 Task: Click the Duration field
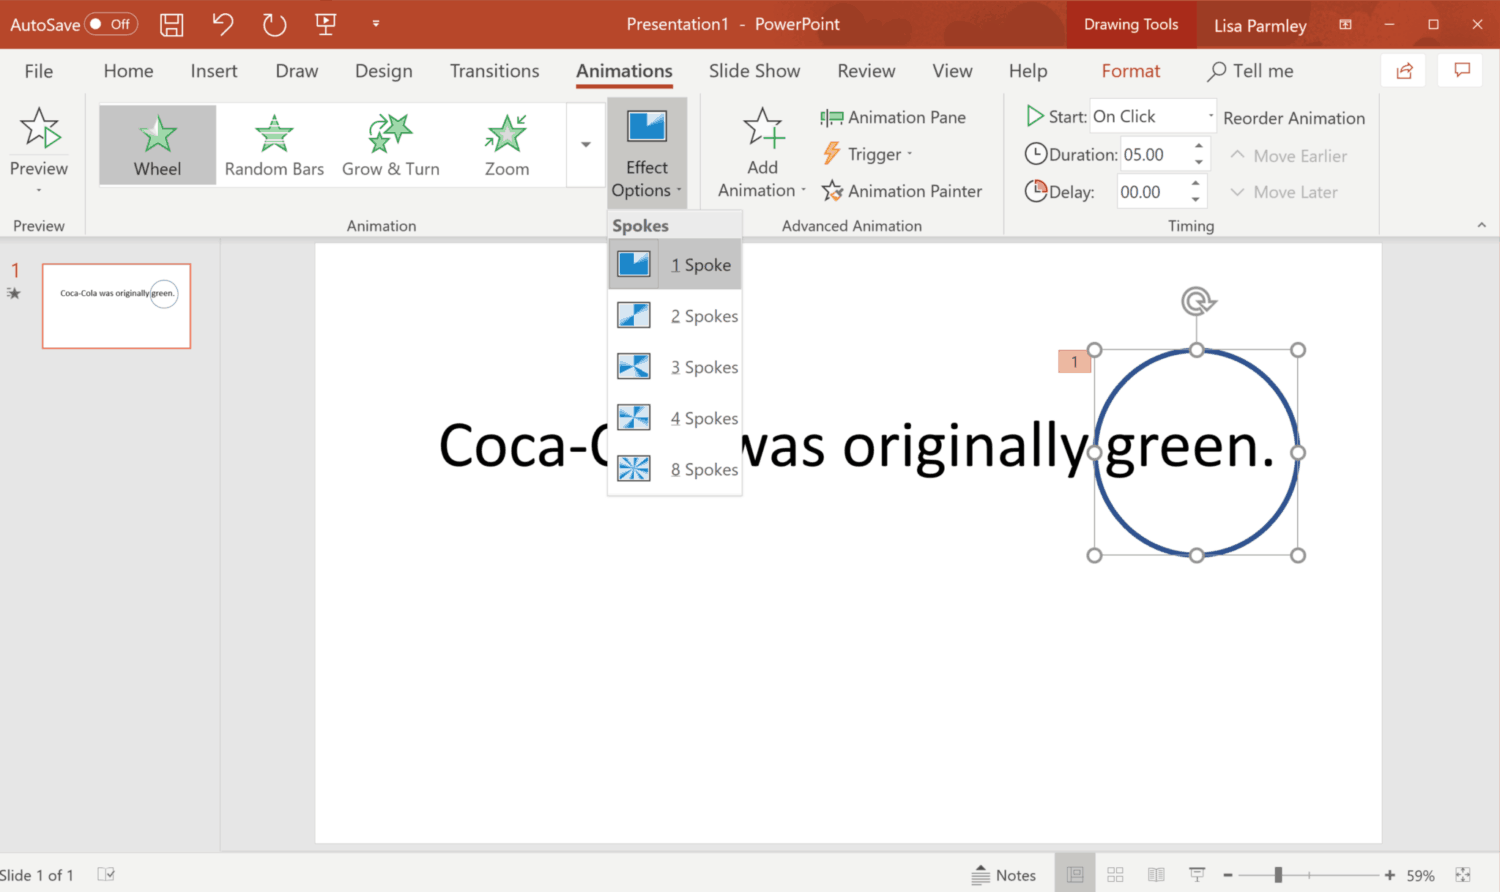pos(1153,155)
